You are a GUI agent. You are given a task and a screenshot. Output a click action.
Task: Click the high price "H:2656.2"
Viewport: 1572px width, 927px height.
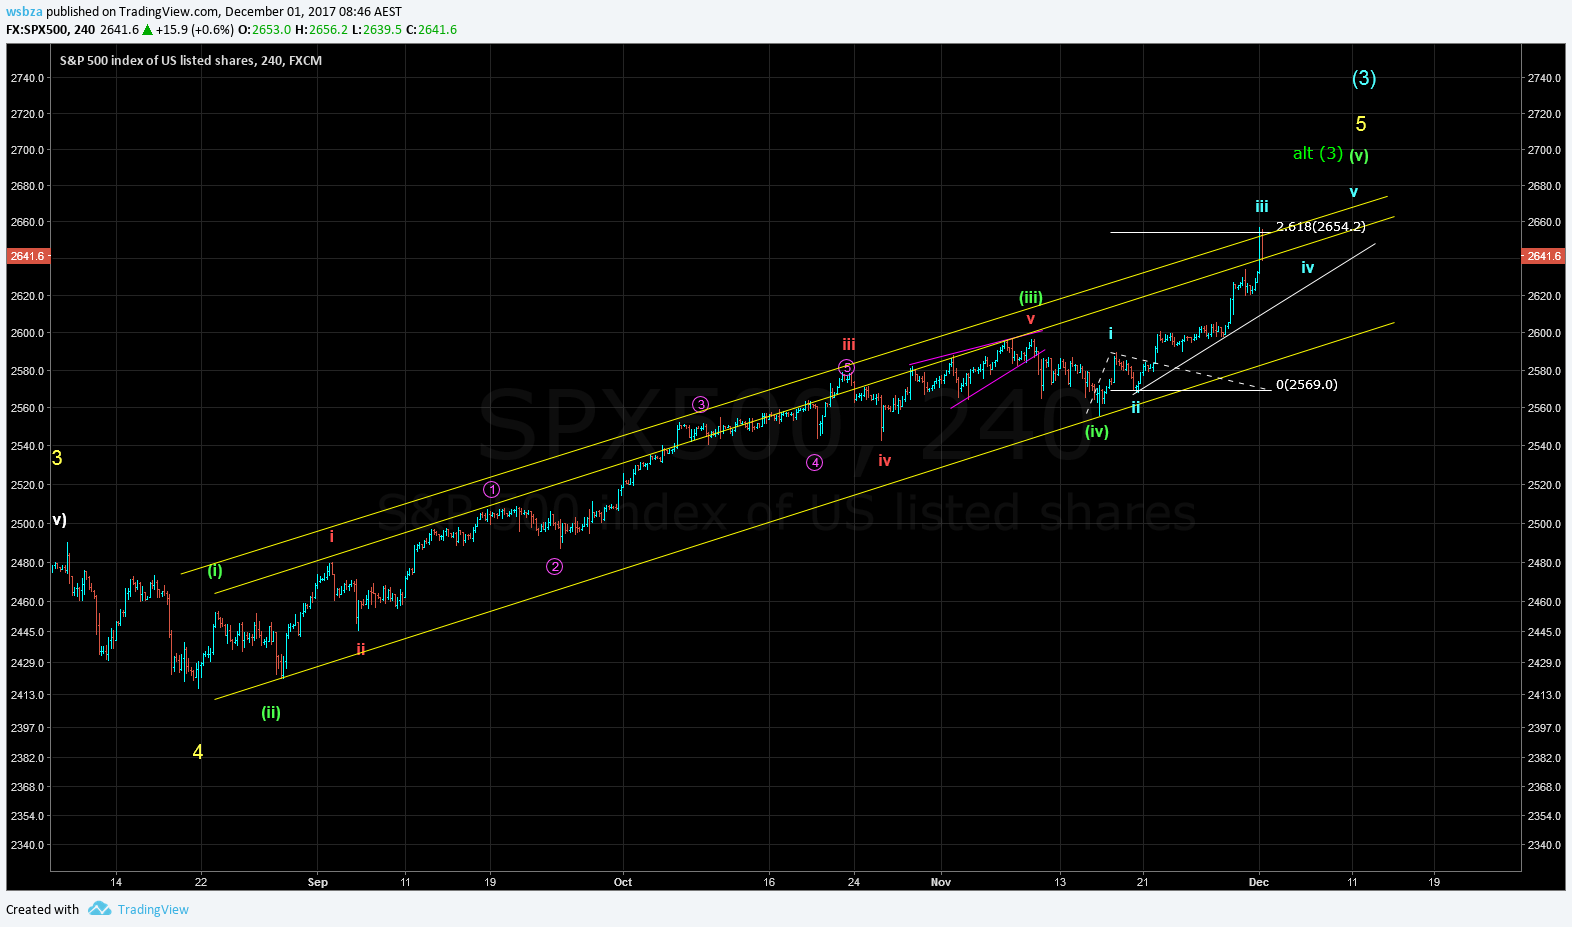tap(322, 30)
